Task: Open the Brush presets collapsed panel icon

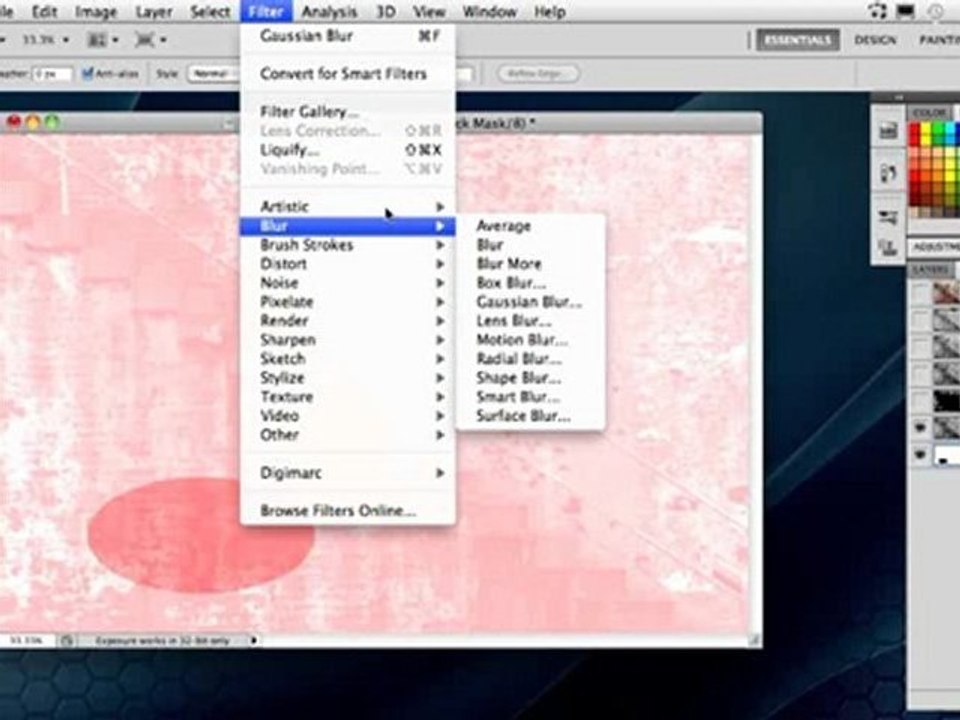Action: [888, 217]
